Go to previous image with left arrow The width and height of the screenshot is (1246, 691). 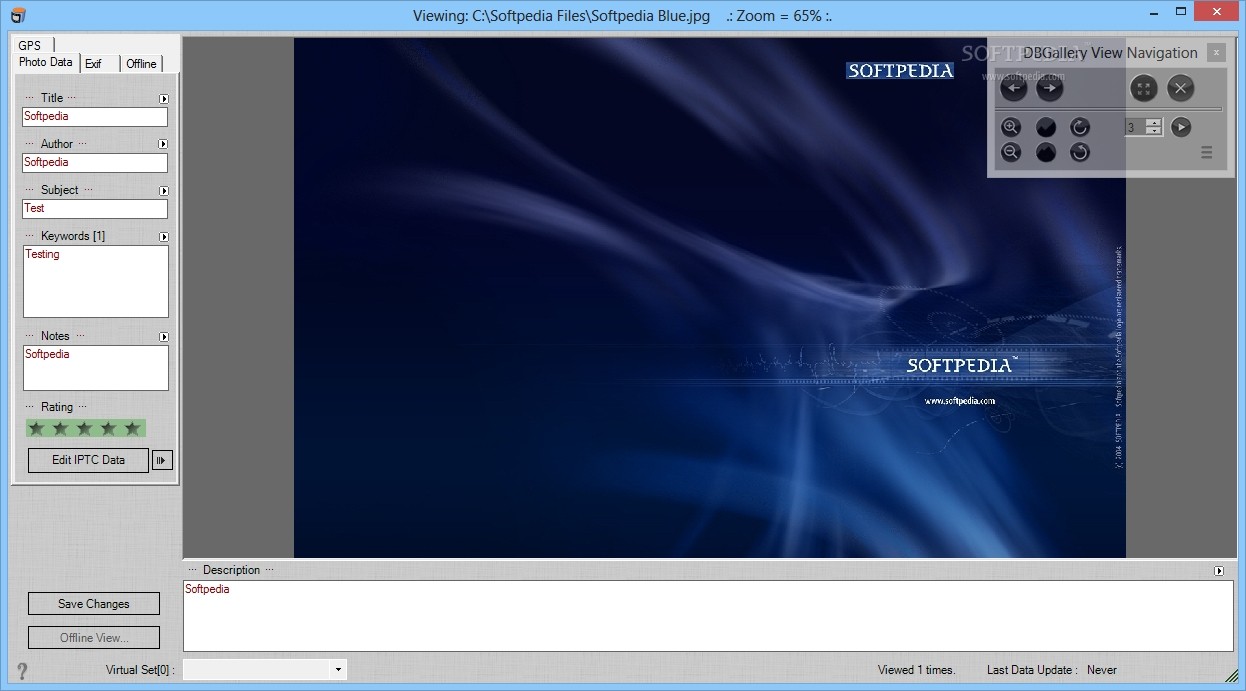[x=1014, y=88]
